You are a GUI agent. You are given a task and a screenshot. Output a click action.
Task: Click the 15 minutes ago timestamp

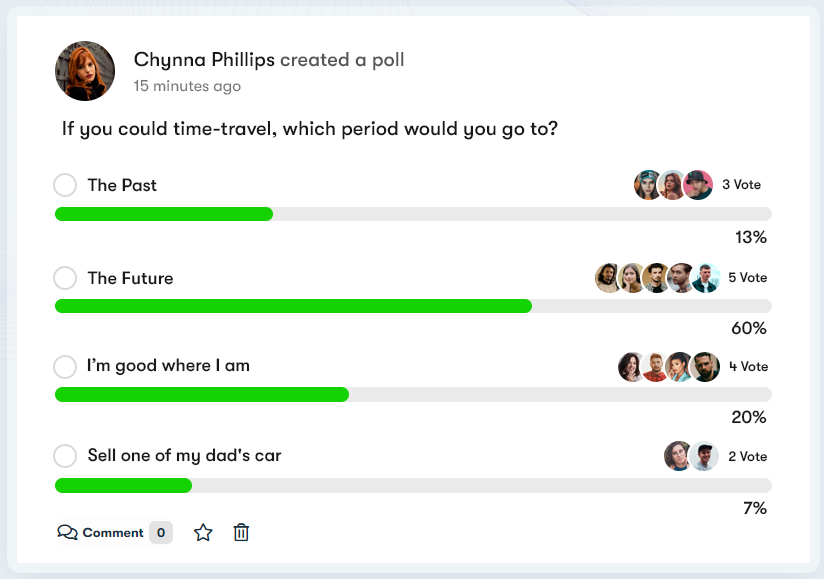pos(187,86)
